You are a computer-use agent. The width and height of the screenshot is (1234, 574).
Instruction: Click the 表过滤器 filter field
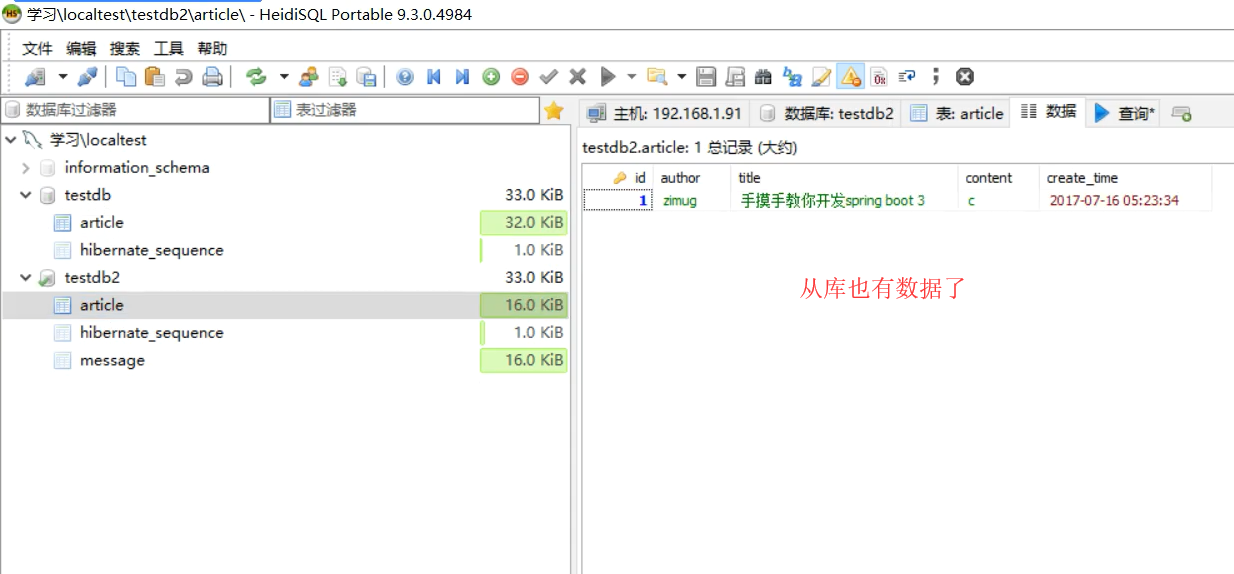click(x=405, y=110)
